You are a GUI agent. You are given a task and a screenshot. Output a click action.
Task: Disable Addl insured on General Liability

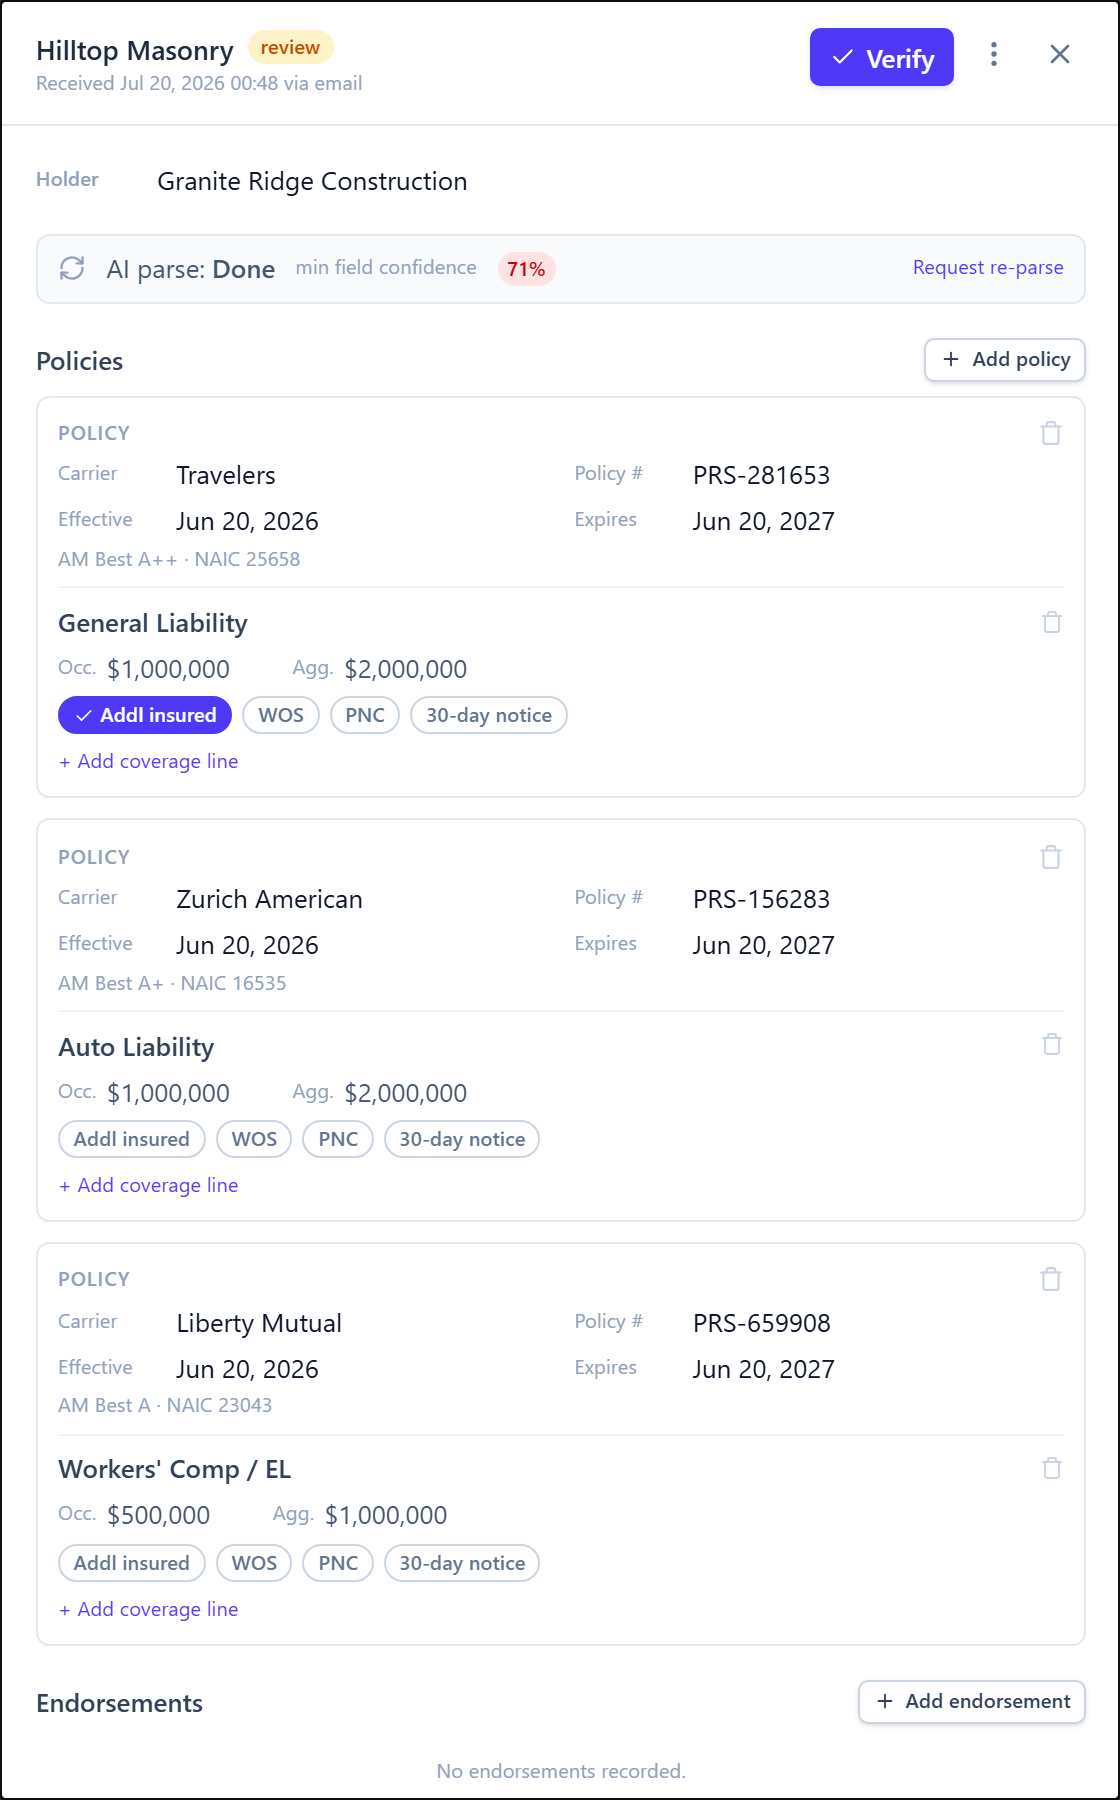[x=145, y=715]
